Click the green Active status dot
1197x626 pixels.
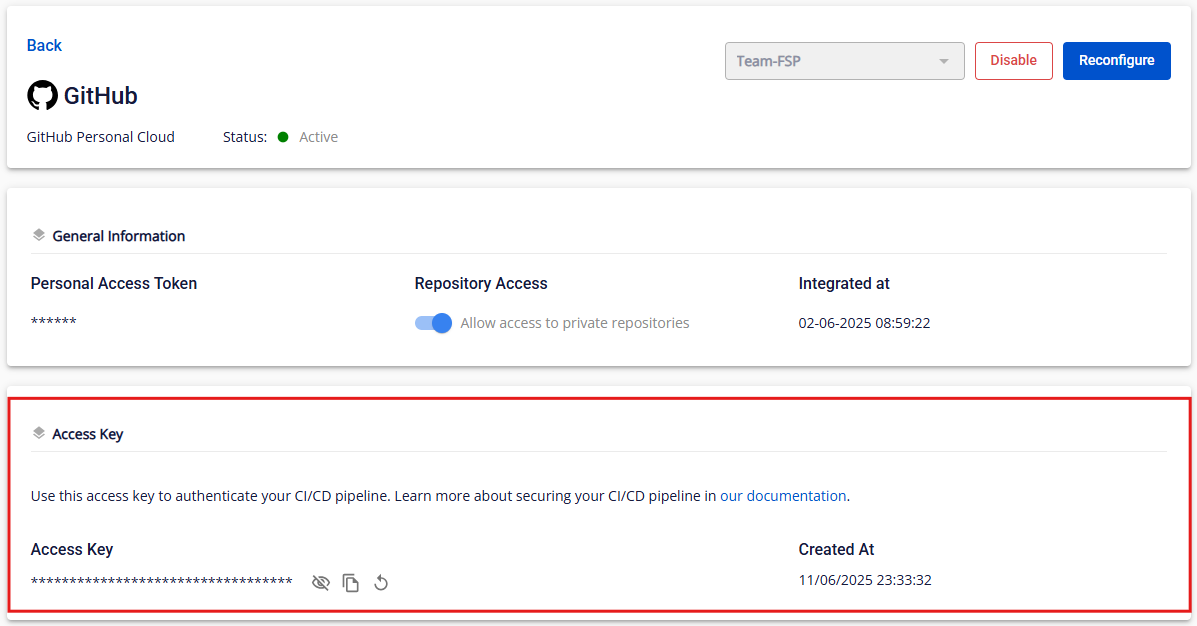tap(283, 137)
